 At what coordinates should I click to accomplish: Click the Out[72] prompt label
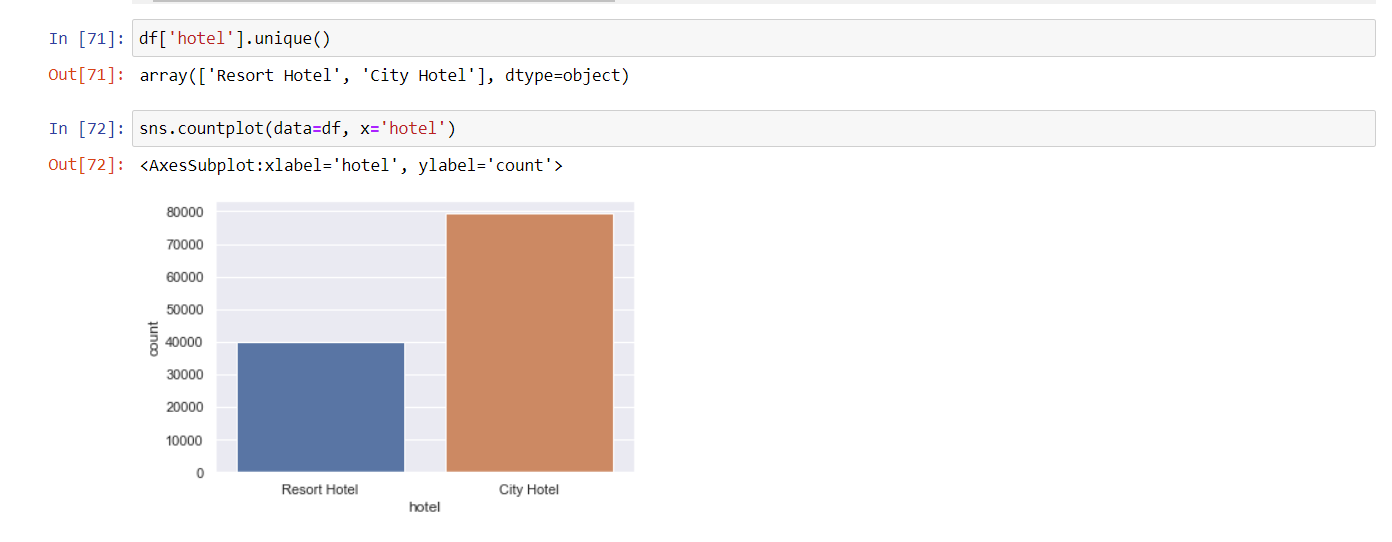(86, 165)
